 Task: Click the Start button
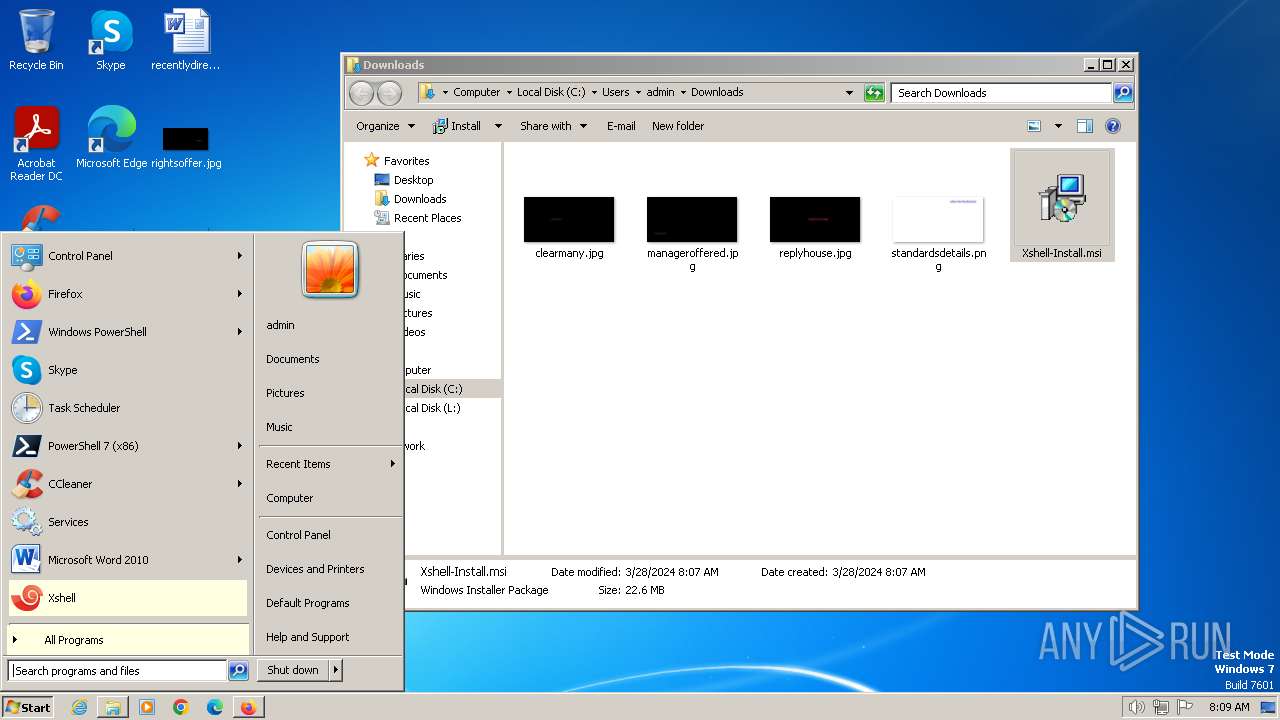pyautogui.click(x=28, y=707)
